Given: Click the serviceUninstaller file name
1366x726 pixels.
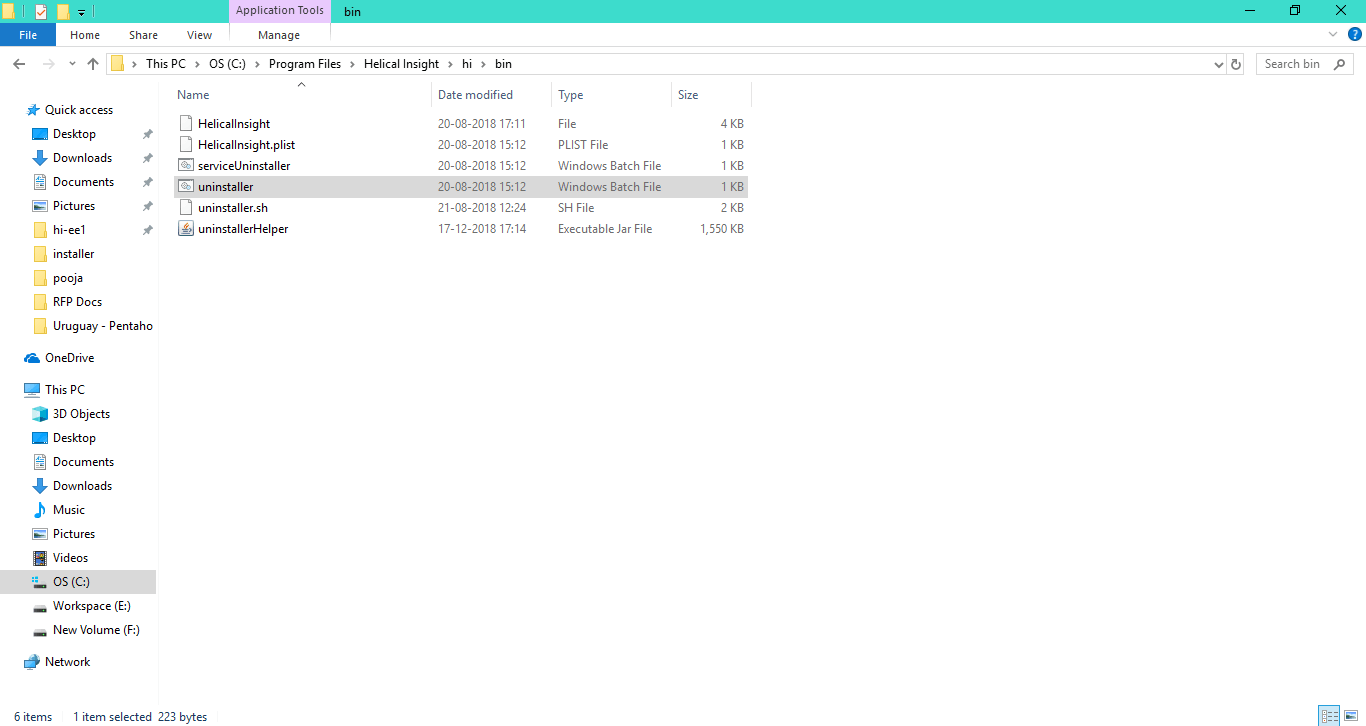Looking at the screenshot, I should coord(244,166).
